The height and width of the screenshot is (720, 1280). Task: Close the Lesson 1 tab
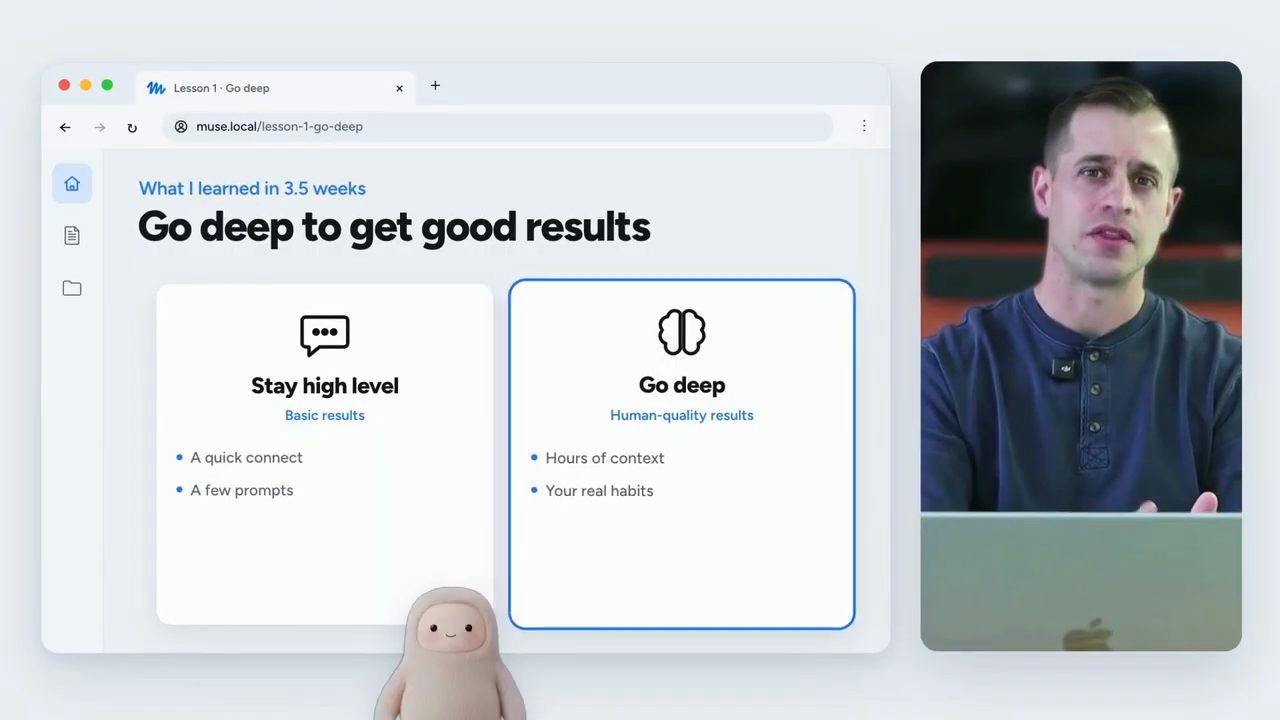399,88
